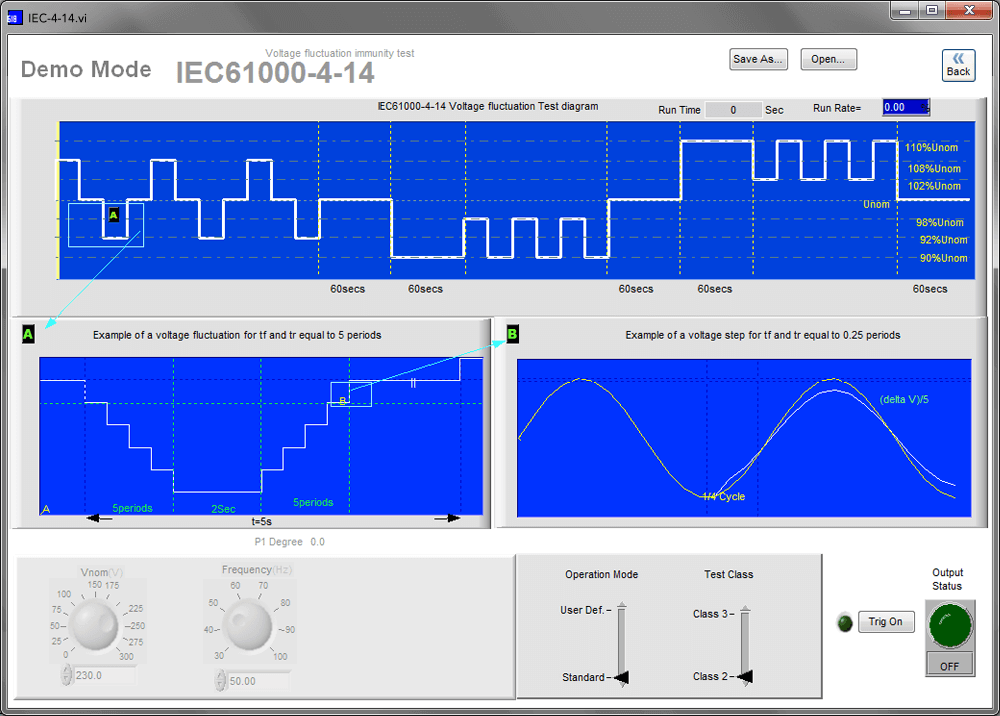Image resolution: width=1000 pixels, height=716 pixels.
Task: Click the Test Class slider handle at Class 2
Action: (x=745, y=676)
